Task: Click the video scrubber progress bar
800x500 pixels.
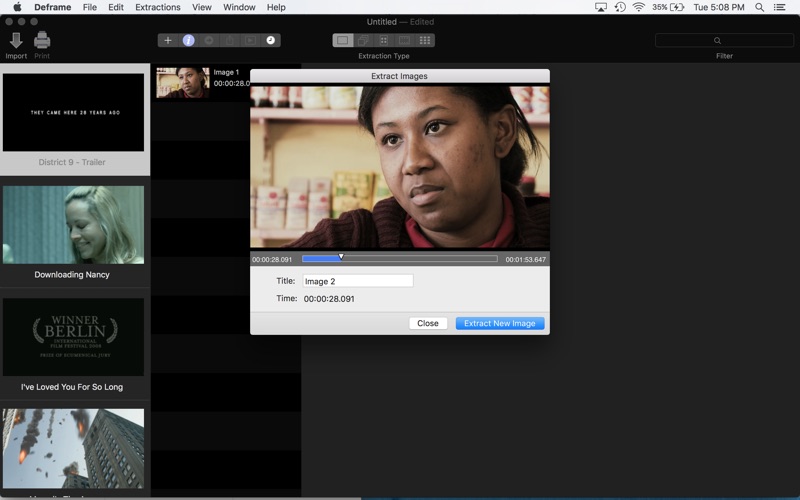Action: click(399, 259)
